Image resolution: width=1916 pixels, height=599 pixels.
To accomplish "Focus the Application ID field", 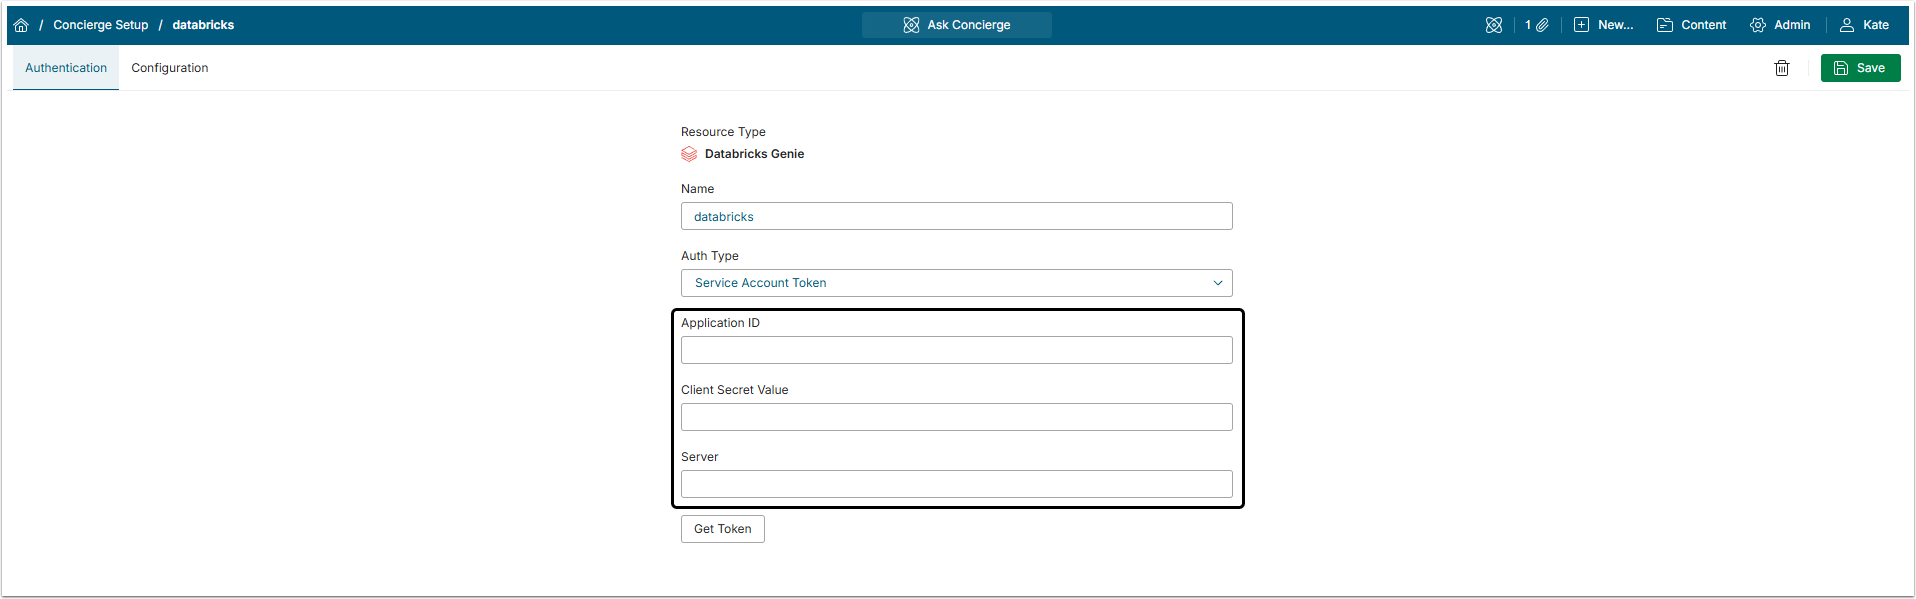I will (957, 350).
